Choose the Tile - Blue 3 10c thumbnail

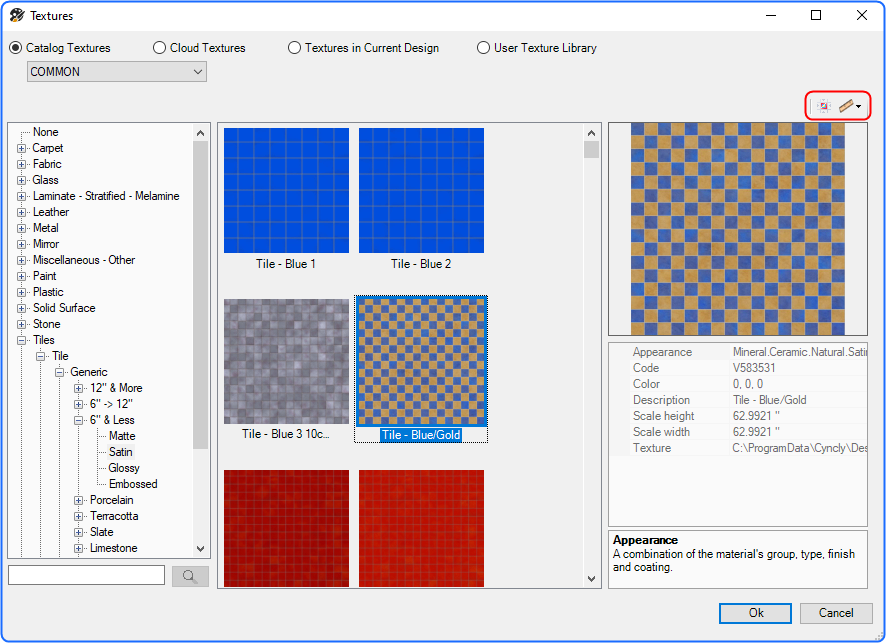tap(286, 362)
